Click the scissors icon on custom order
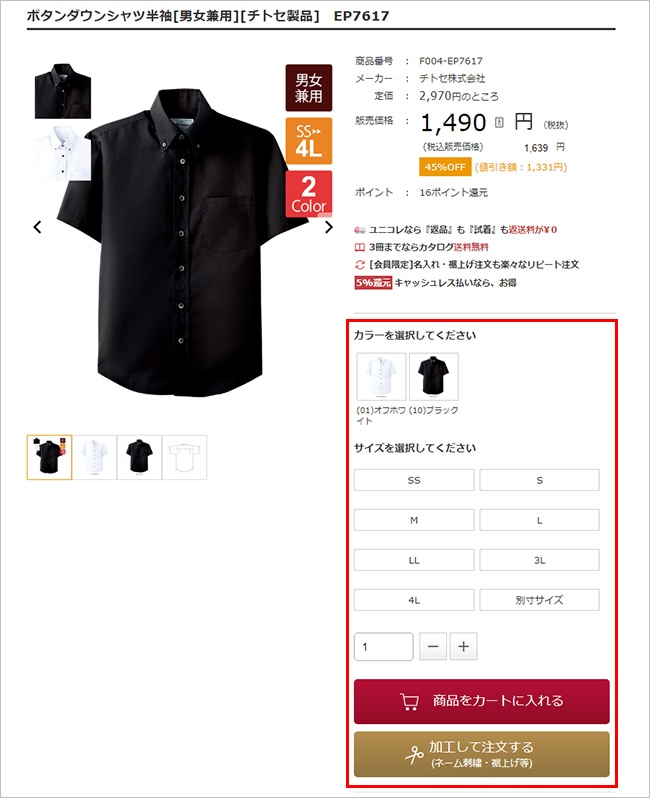This screenshot has width=650, height=798. click(x=414, y=755)
